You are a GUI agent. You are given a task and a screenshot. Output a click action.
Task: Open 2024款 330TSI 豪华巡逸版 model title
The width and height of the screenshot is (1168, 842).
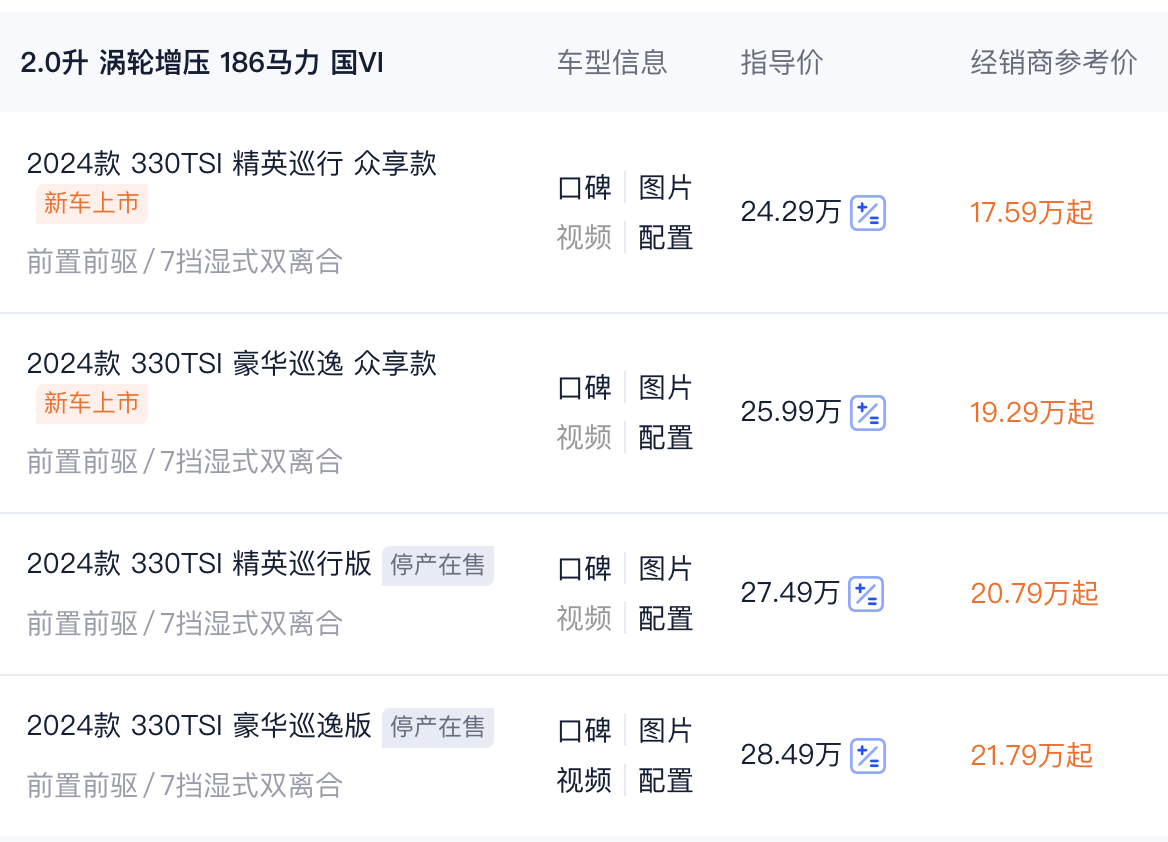pos(199,725)
